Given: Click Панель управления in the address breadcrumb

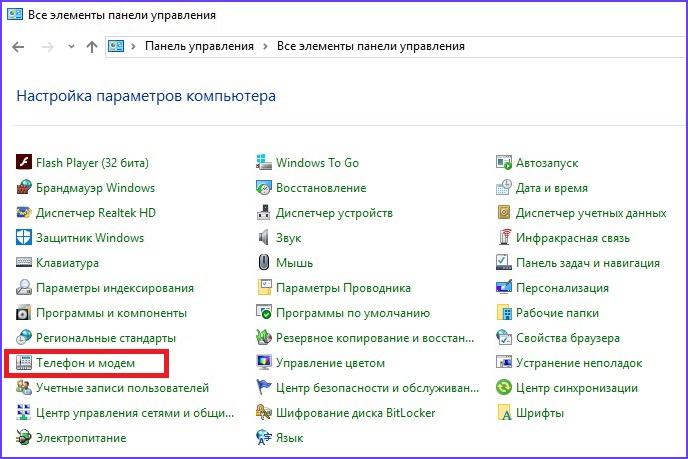Looking at the screenshot, I should 199,46.
